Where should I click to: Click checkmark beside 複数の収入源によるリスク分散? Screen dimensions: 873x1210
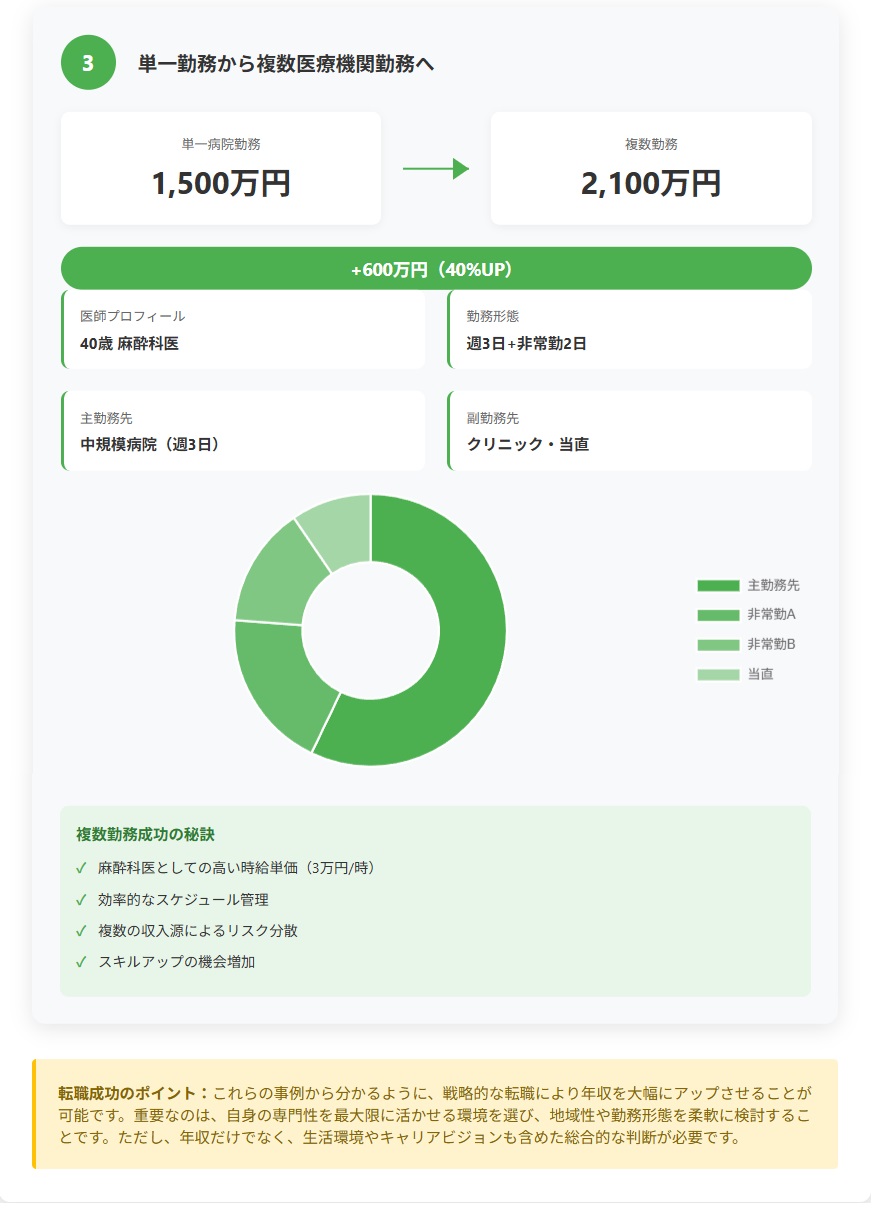pyautogui.click(x=81, y=931)
